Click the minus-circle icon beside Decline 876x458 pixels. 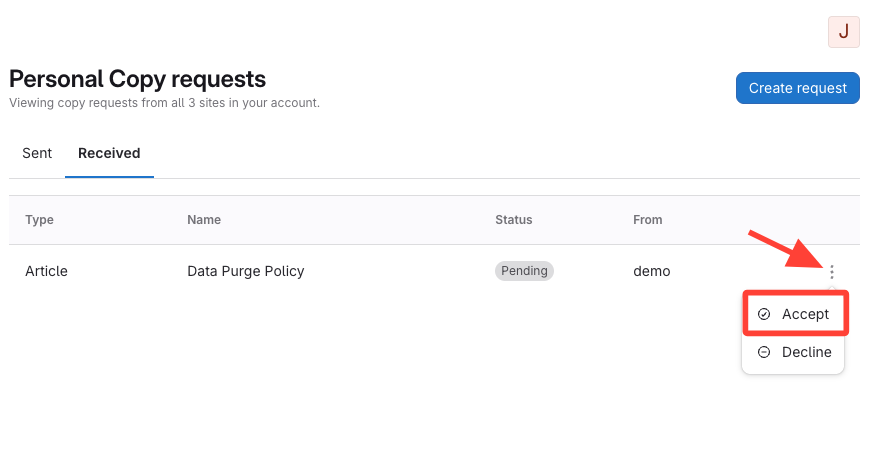coord(764,352)
